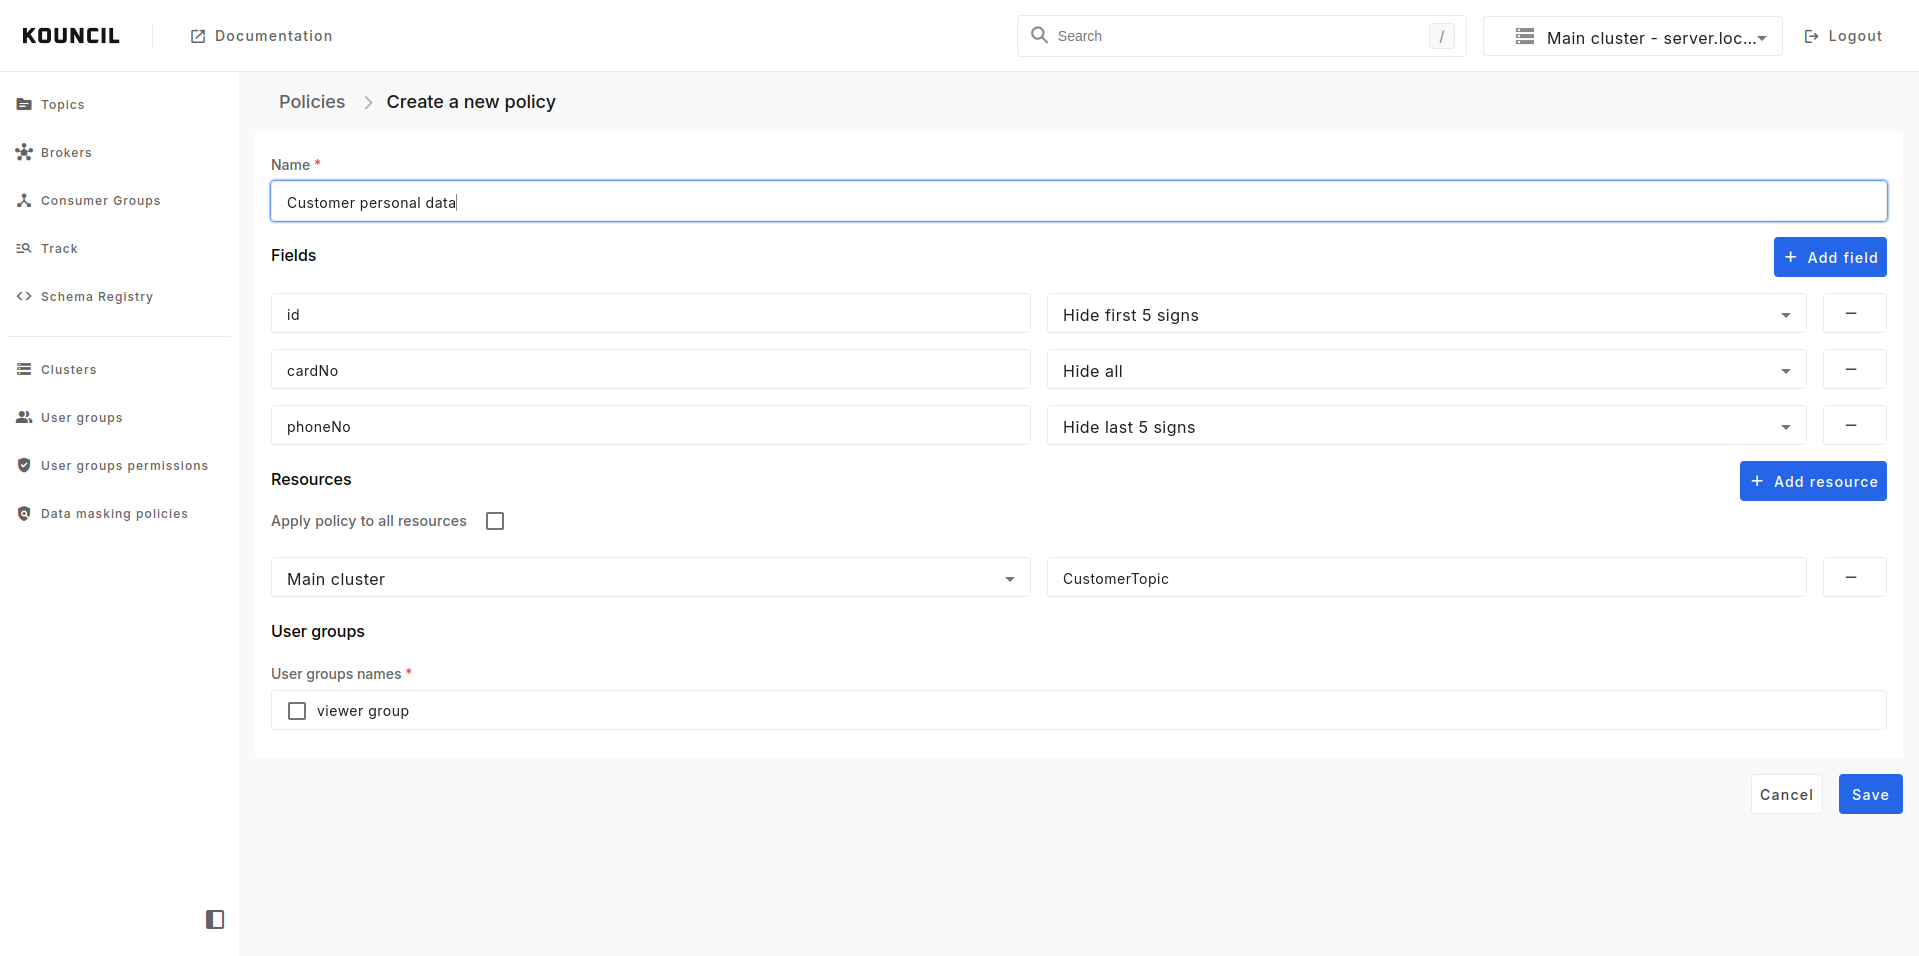Viewport: 1919px width, 956px height.
Task: Click the Brokers icon in sidebar
Action: point(24,152)
